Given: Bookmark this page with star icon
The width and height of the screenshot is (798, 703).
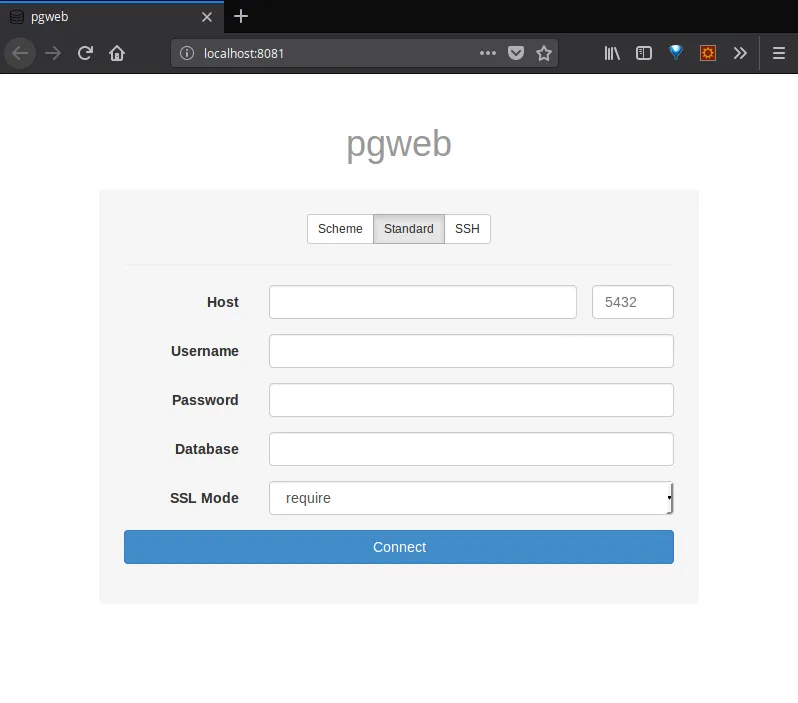Looking at the screenshot, I should coord(544,53).
